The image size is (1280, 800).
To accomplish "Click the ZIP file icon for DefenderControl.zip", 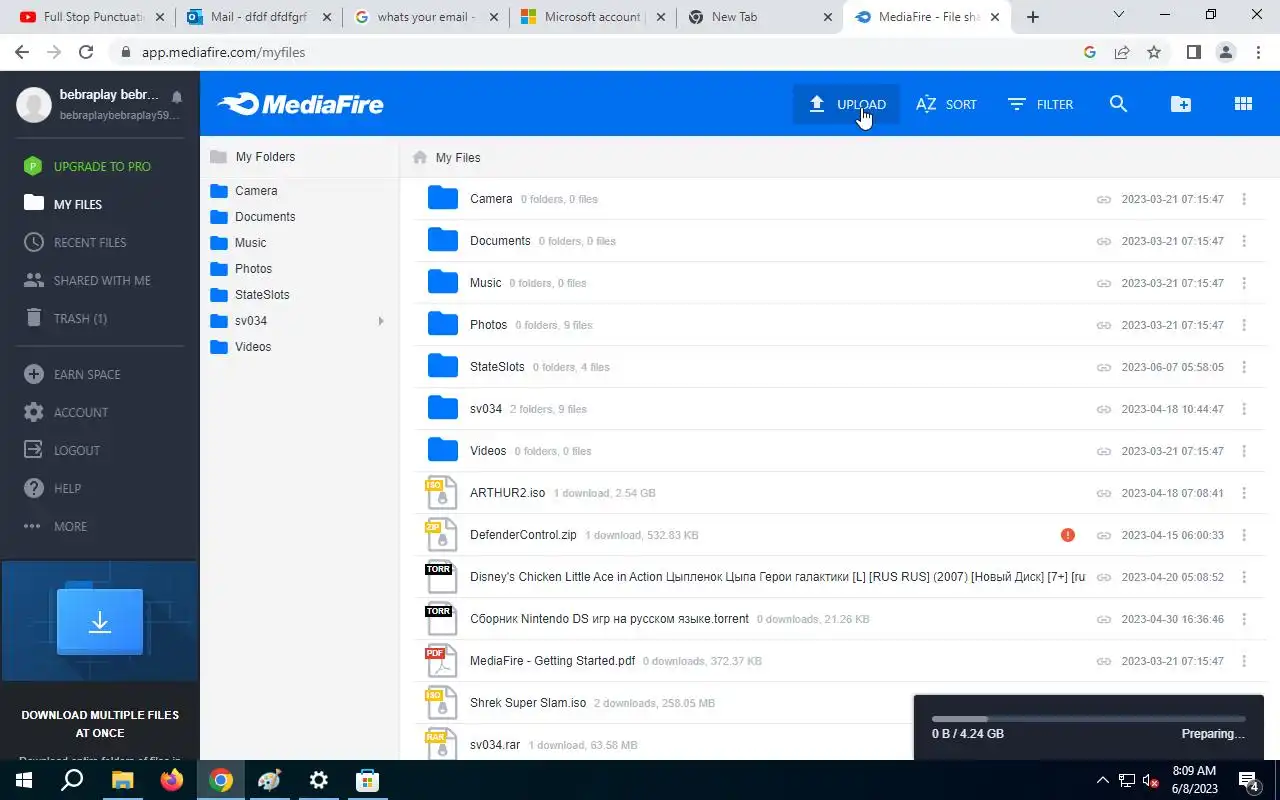I will point(441,535).
